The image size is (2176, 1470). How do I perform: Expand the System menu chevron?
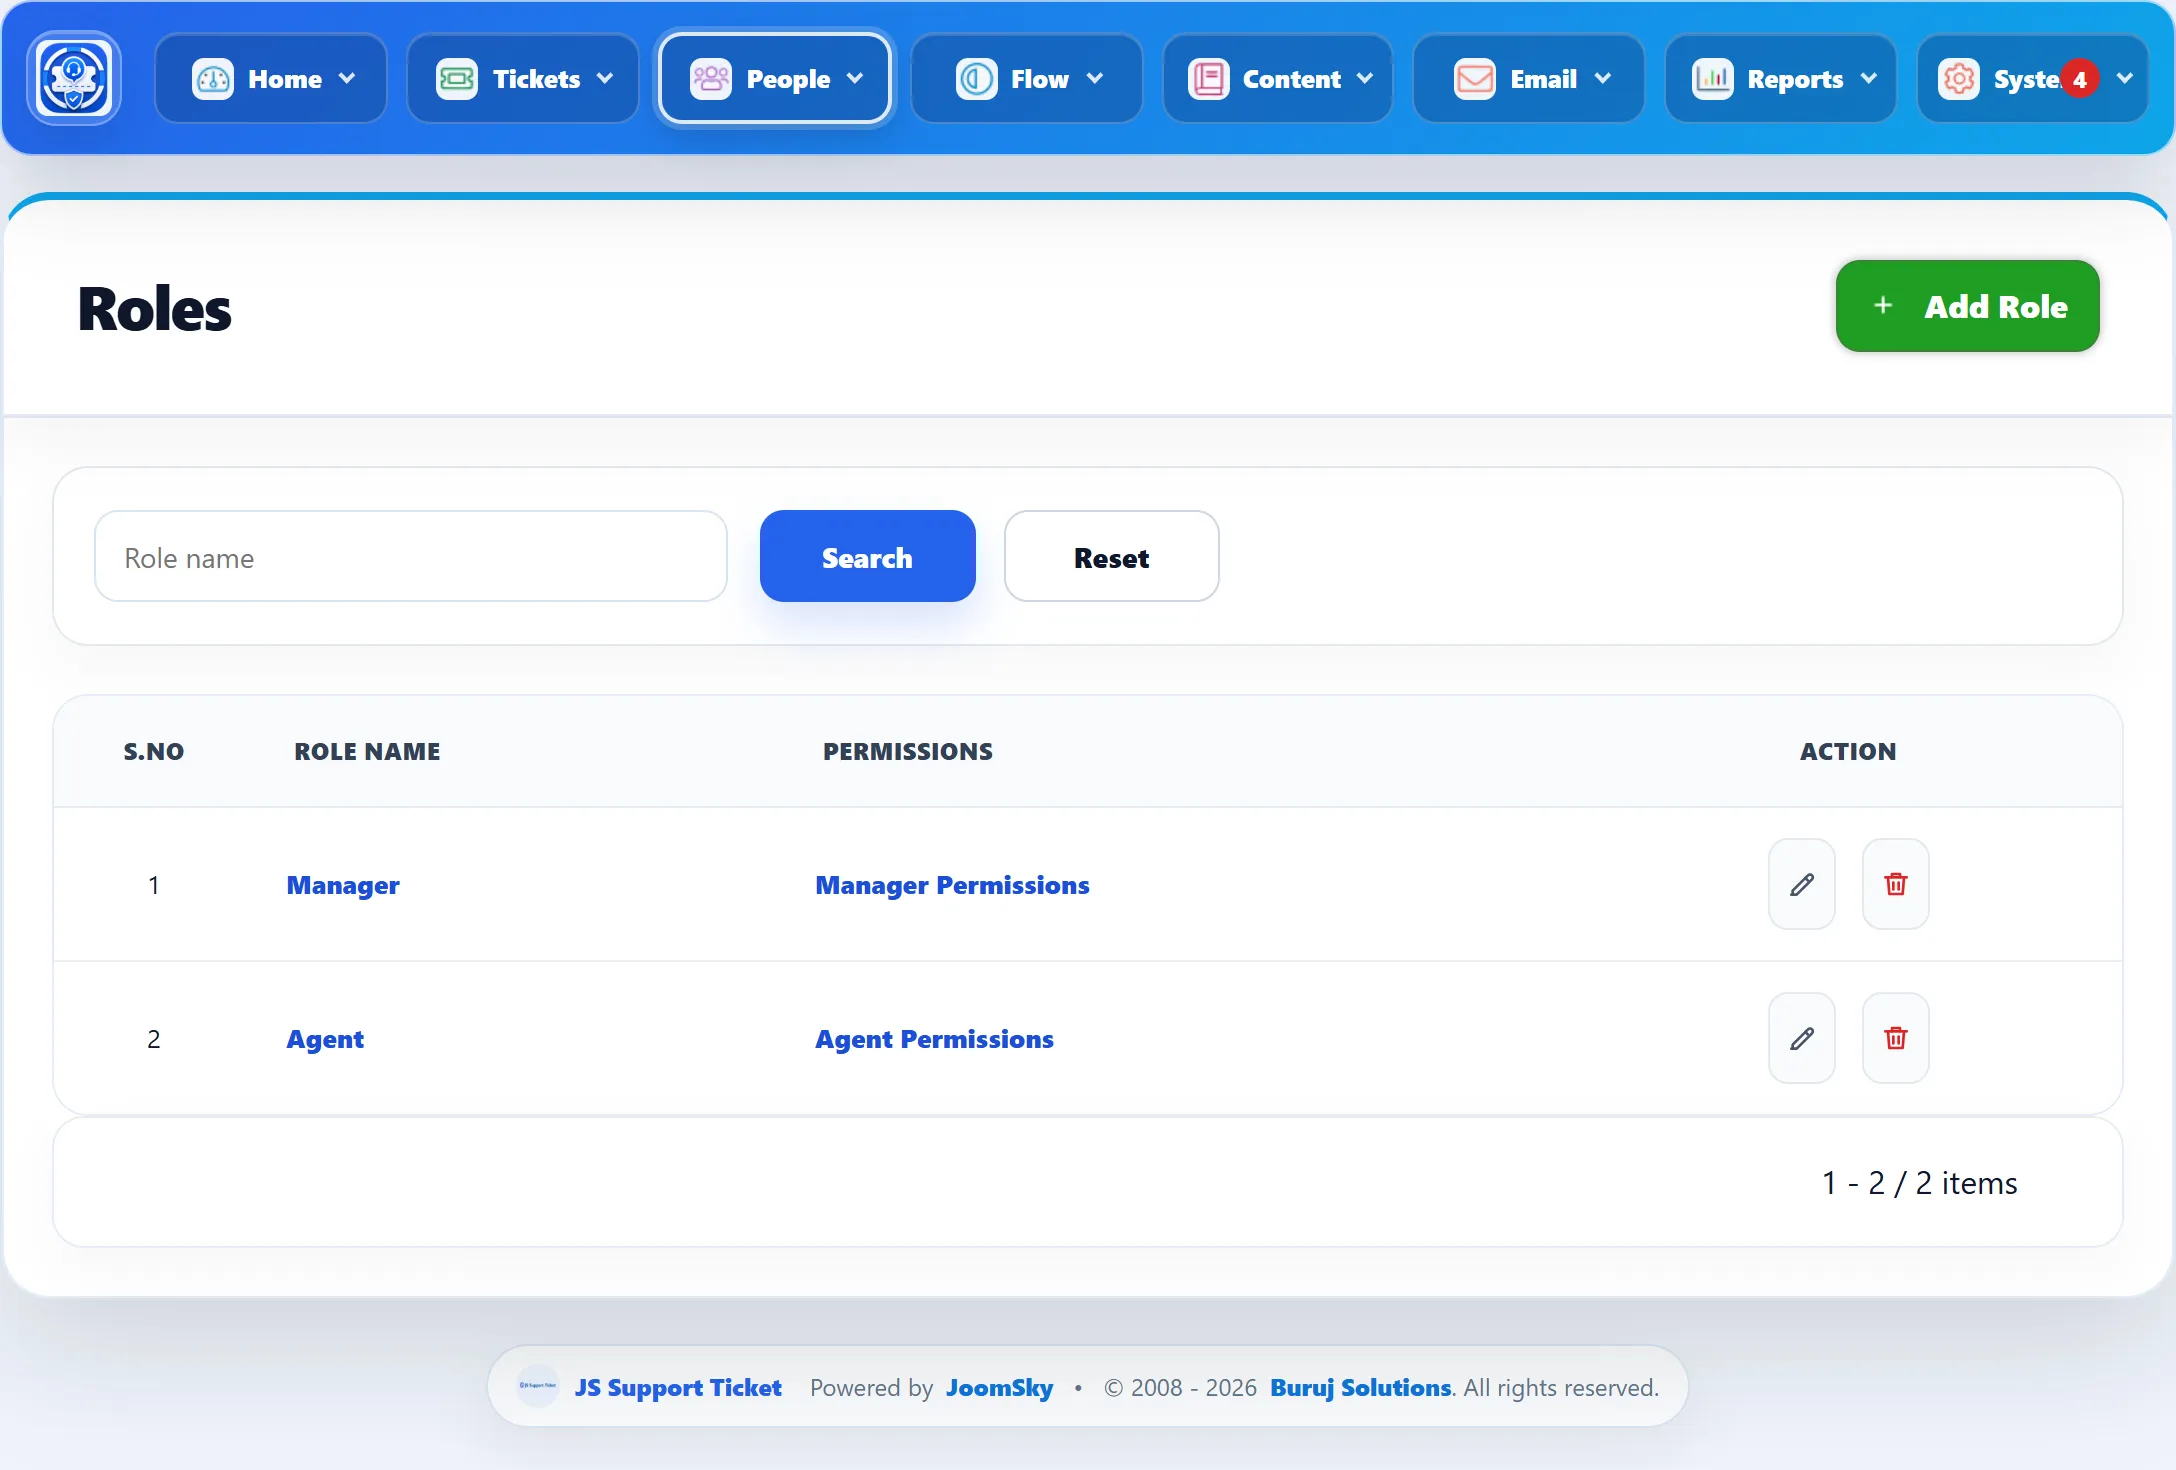(2125, 78)
